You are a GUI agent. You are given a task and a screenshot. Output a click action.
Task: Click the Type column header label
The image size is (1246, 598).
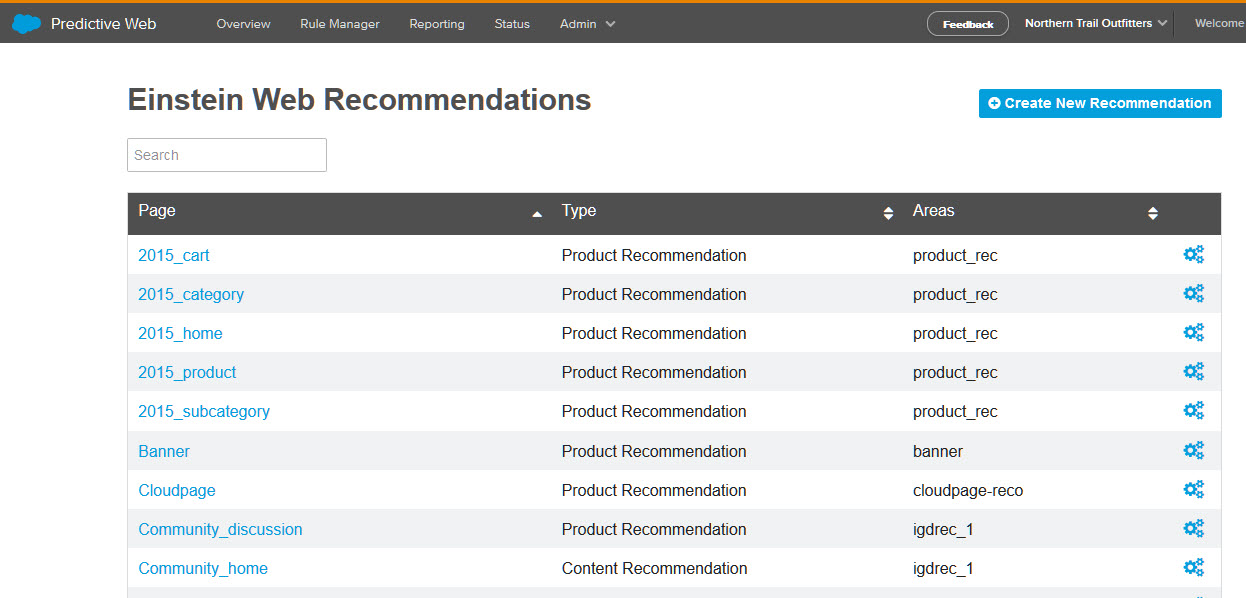[x=579, y=211]
